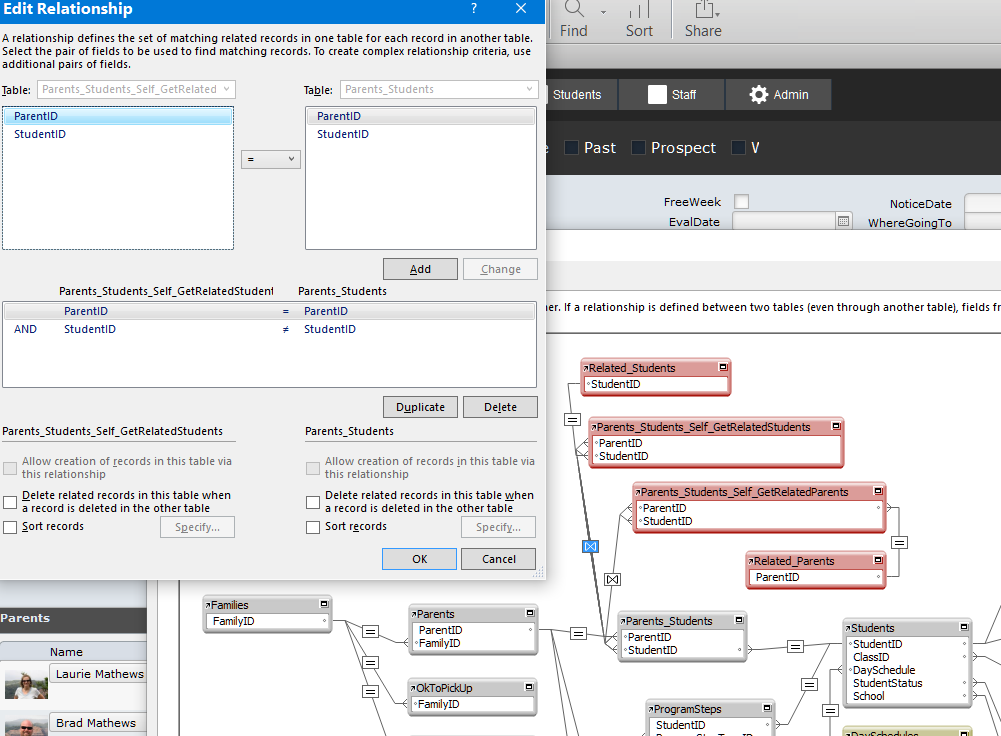Viewport: 1001px width, 736px height.
Task: Click the Add button
Action: point(420,269)
